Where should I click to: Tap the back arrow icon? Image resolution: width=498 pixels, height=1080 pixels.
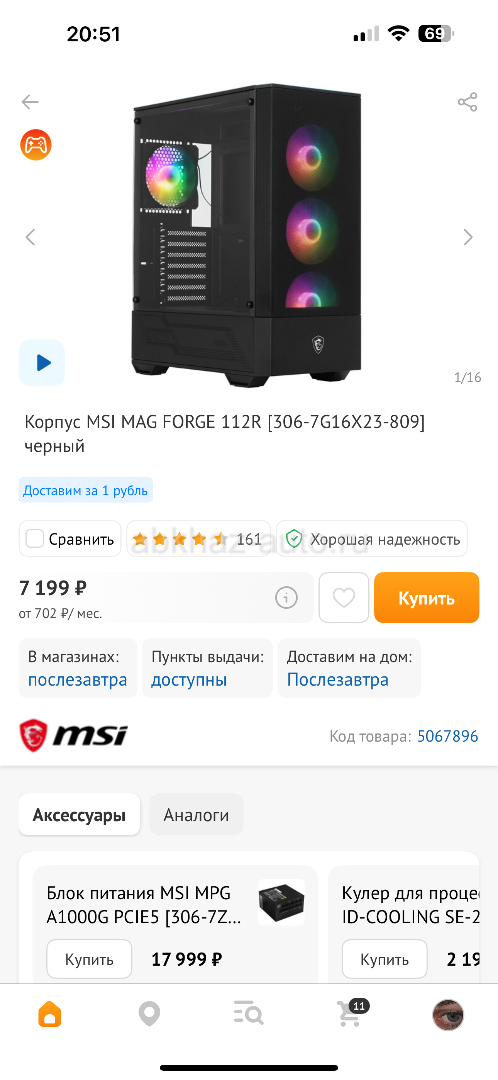click(30, 103)
